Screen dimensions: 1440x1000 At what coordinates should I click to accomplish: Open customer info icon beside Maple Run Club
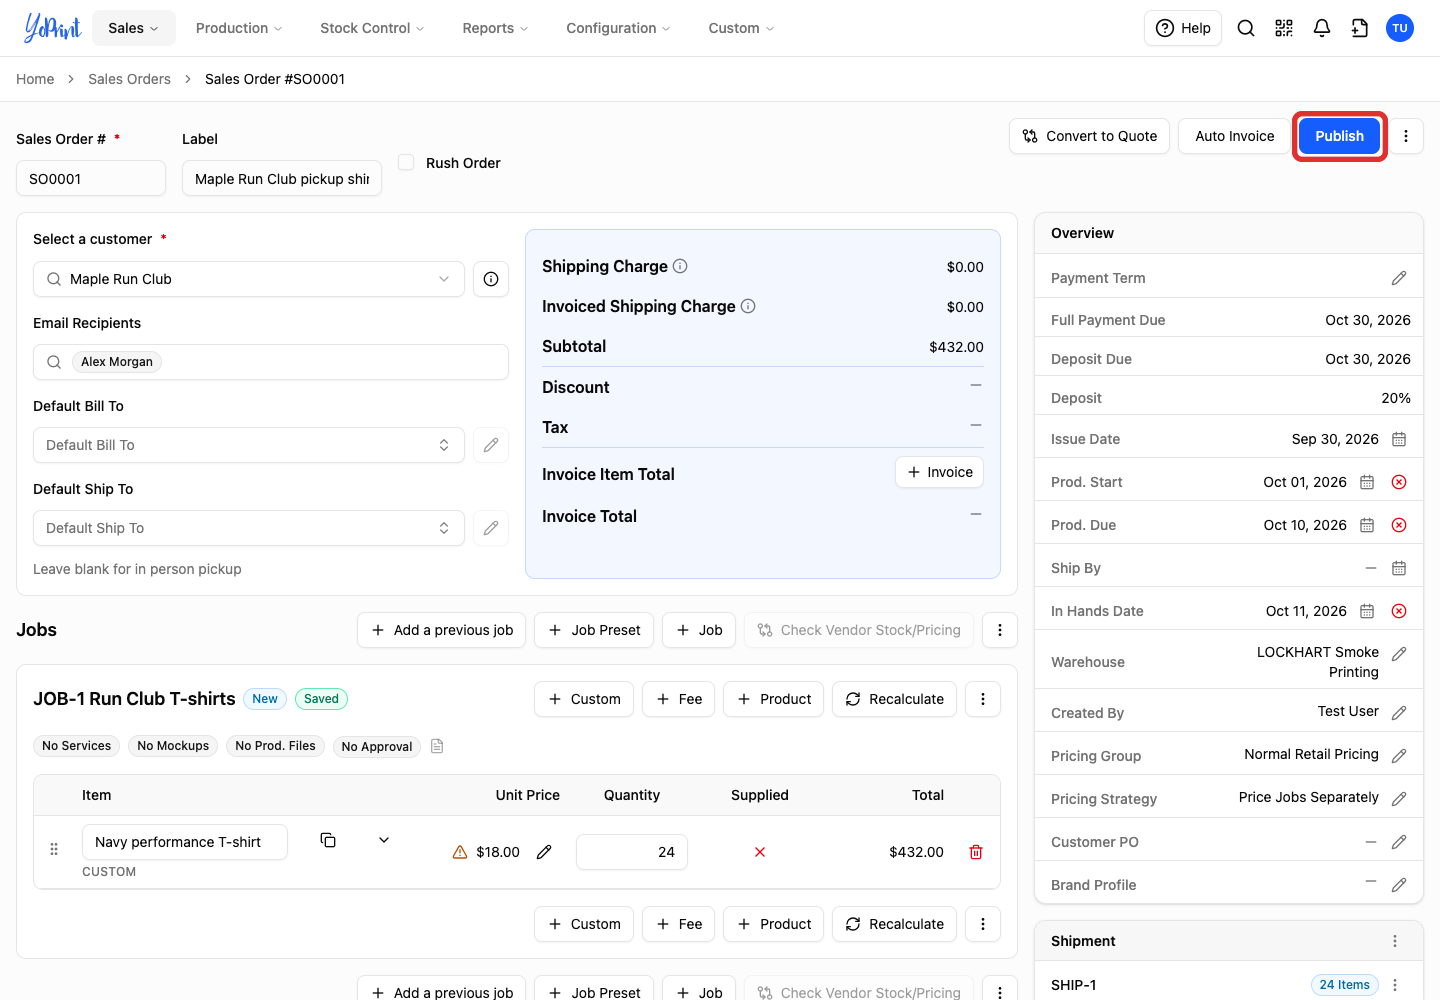(491, 279)
